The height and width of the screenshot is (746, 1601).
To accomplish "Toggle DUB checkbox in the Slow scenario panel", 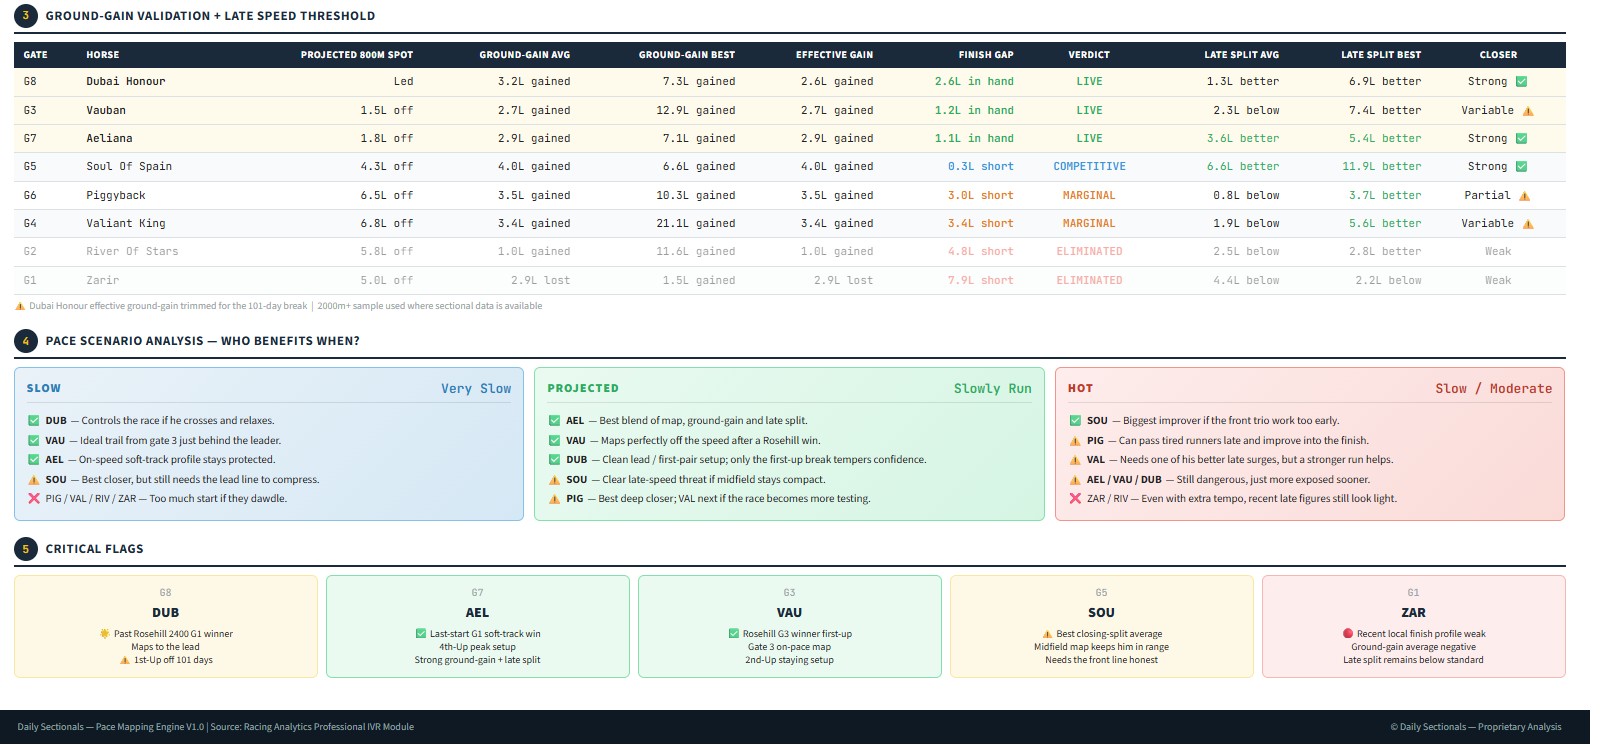I will coord(34,421).
